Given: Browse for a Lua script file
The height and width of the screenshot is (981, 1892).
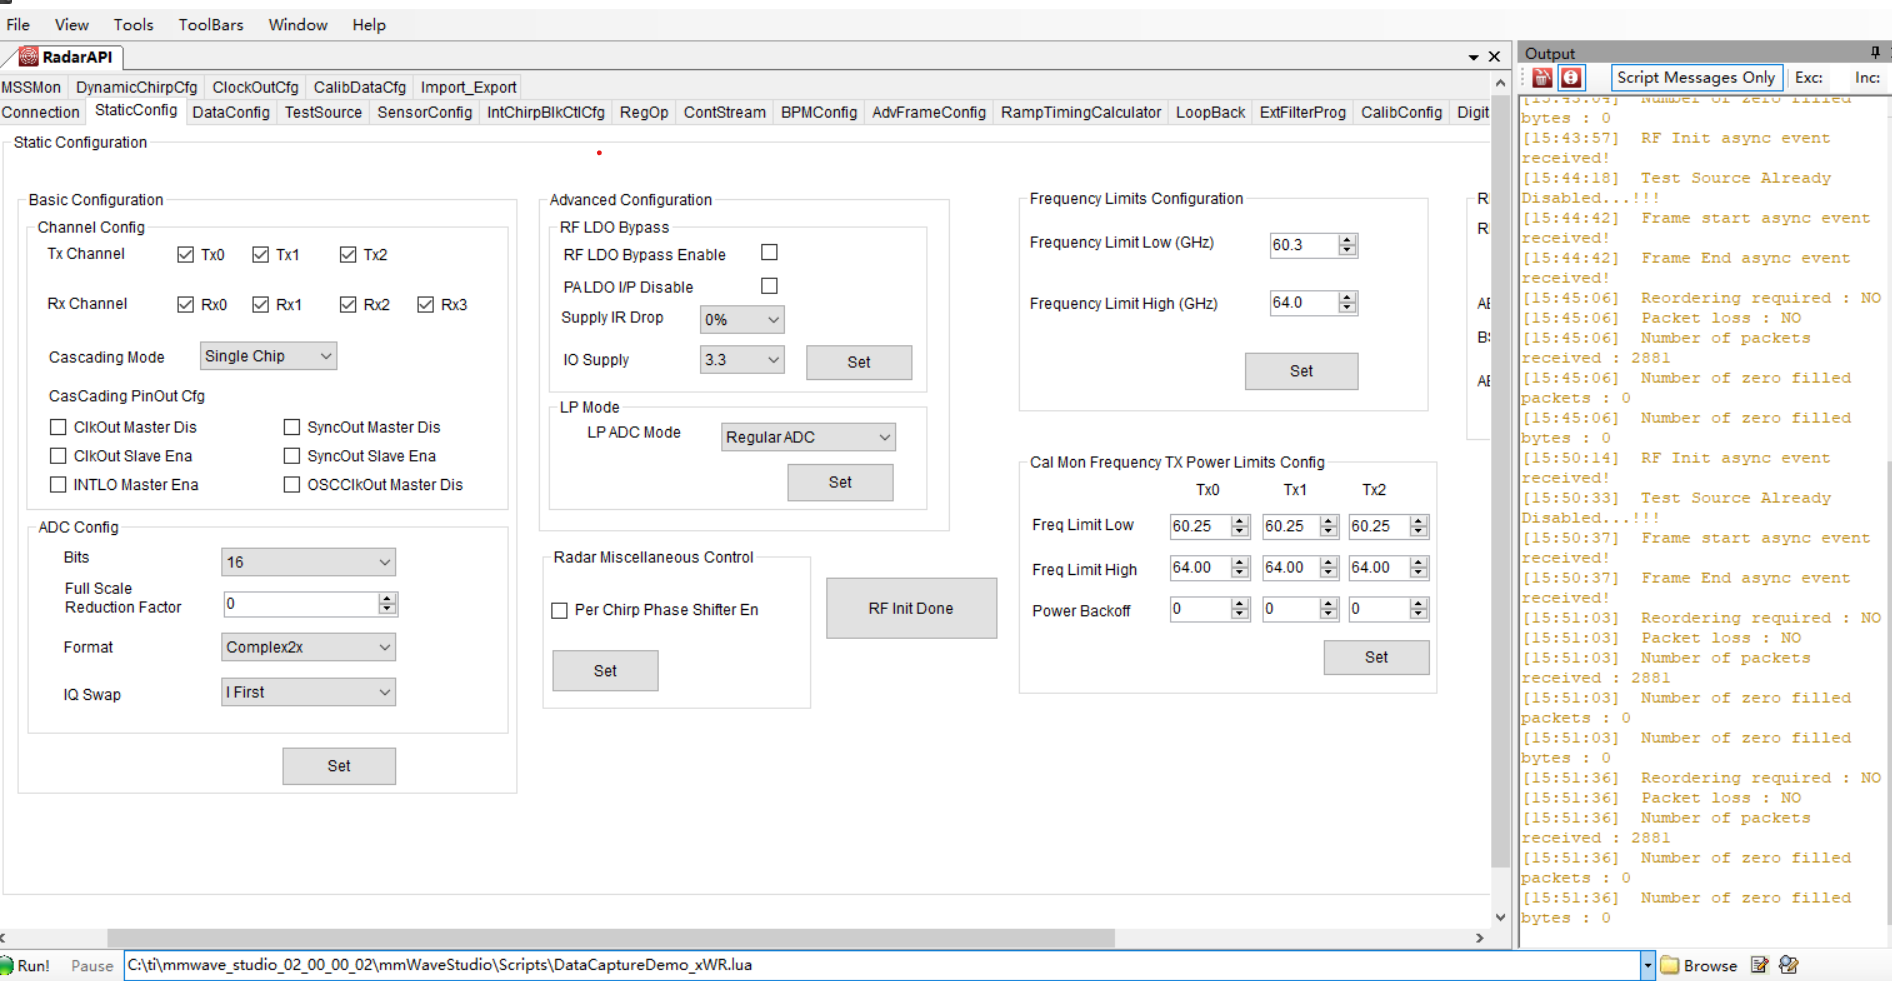Looking at the screenshot, I should [1699, 965].
